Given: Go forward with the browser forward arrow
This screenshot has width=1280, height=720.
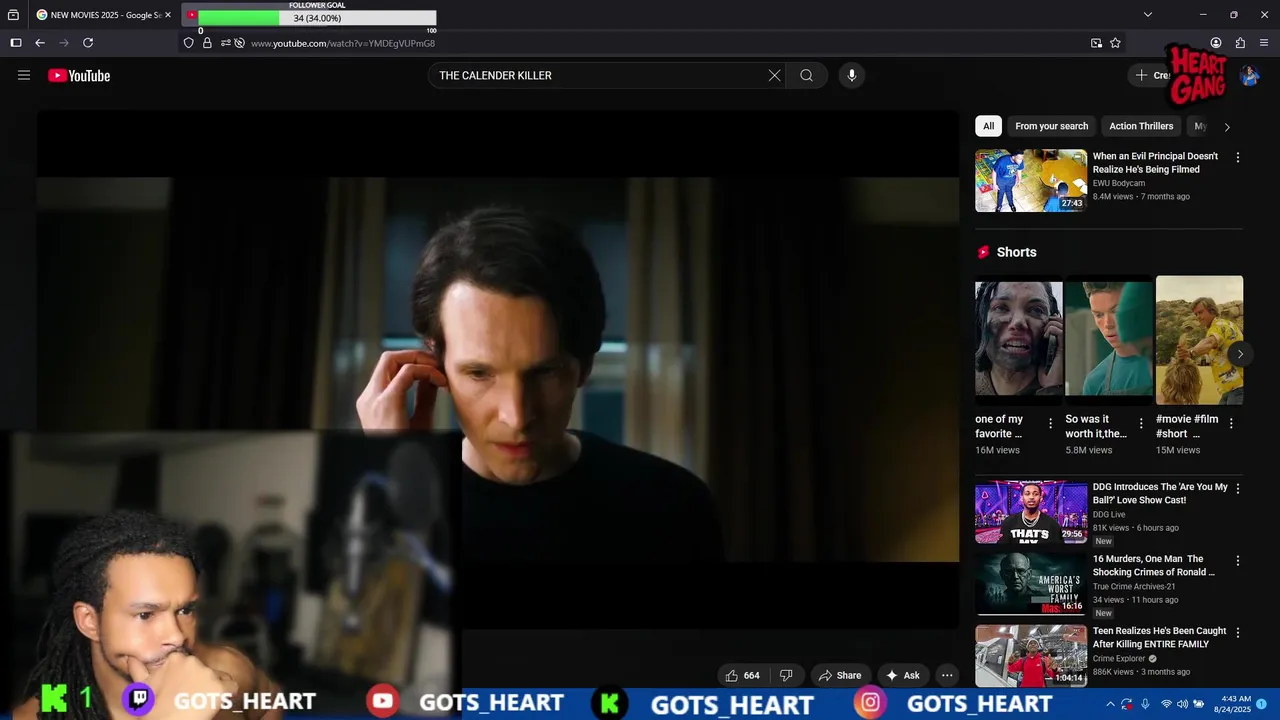Looking at the screenshot, I should 64,43.
